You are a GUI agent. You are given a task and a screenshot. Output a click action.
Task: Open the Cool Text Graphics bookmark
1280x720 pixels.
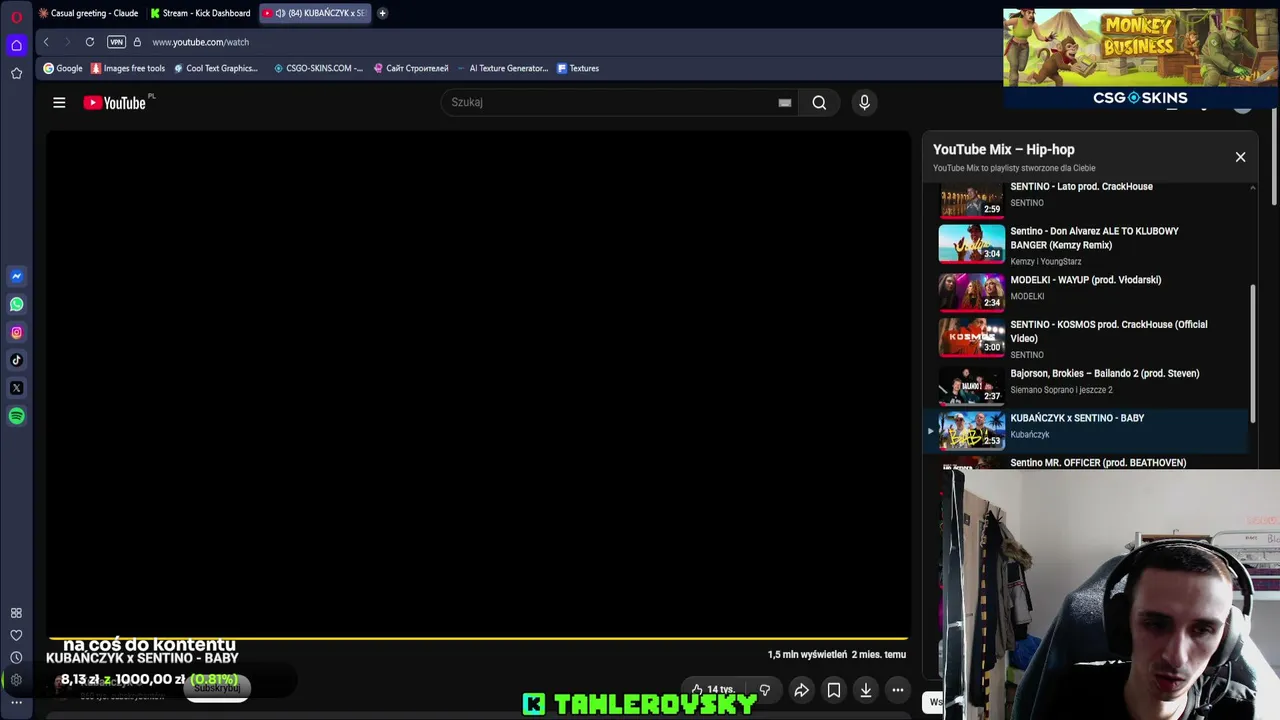[x=215, y=68]
